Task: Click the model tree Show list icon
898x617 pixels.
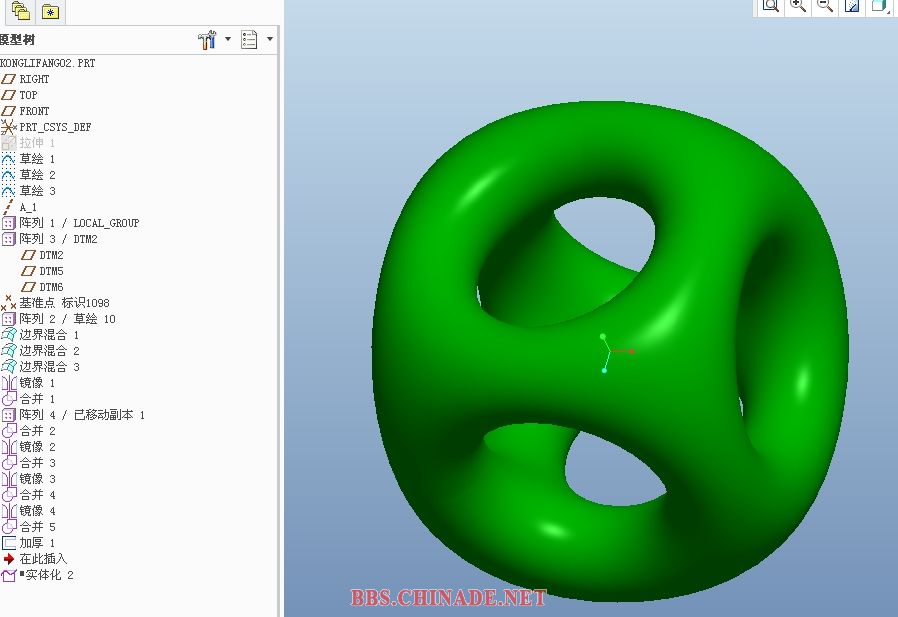Action: 249,40
